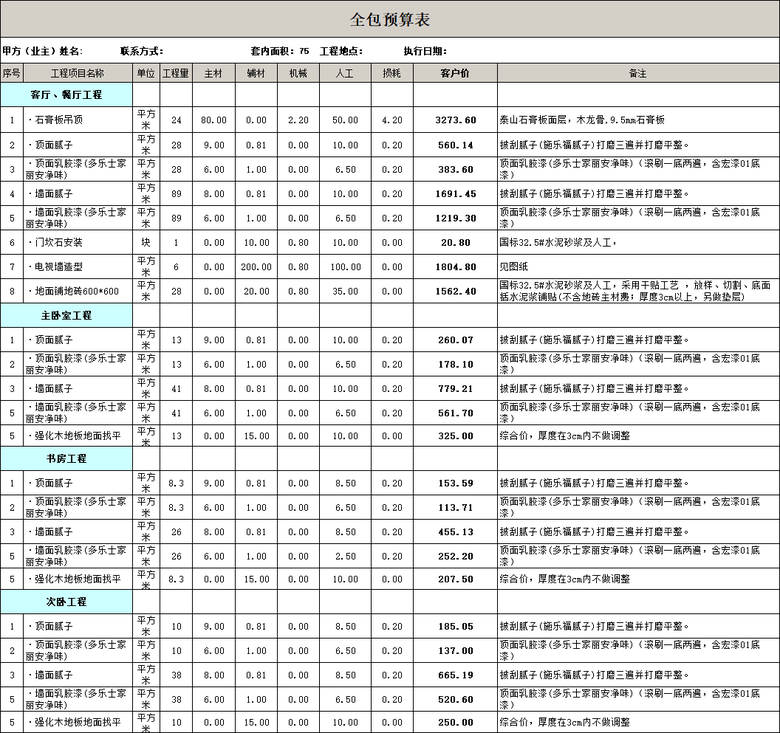Select the 工程项目名称 column header
Viewport: 780px width, 733px height.
click(78, 73)
